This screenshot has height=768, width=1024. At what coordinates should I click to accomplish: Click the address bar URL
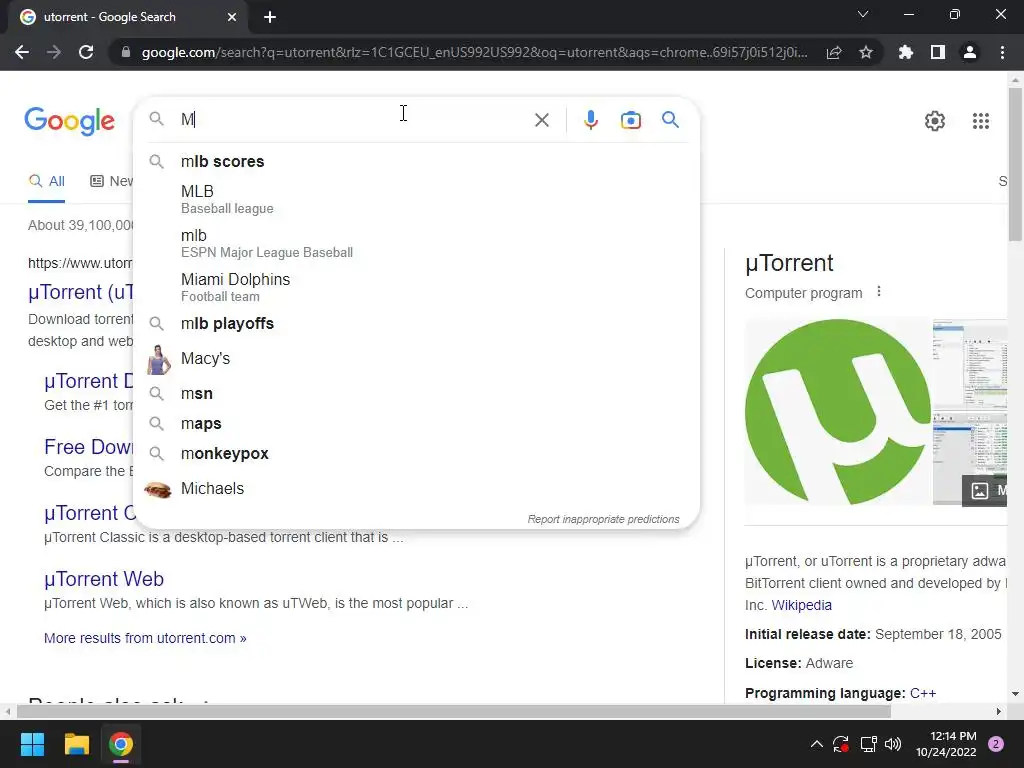[x=474, y=52]
